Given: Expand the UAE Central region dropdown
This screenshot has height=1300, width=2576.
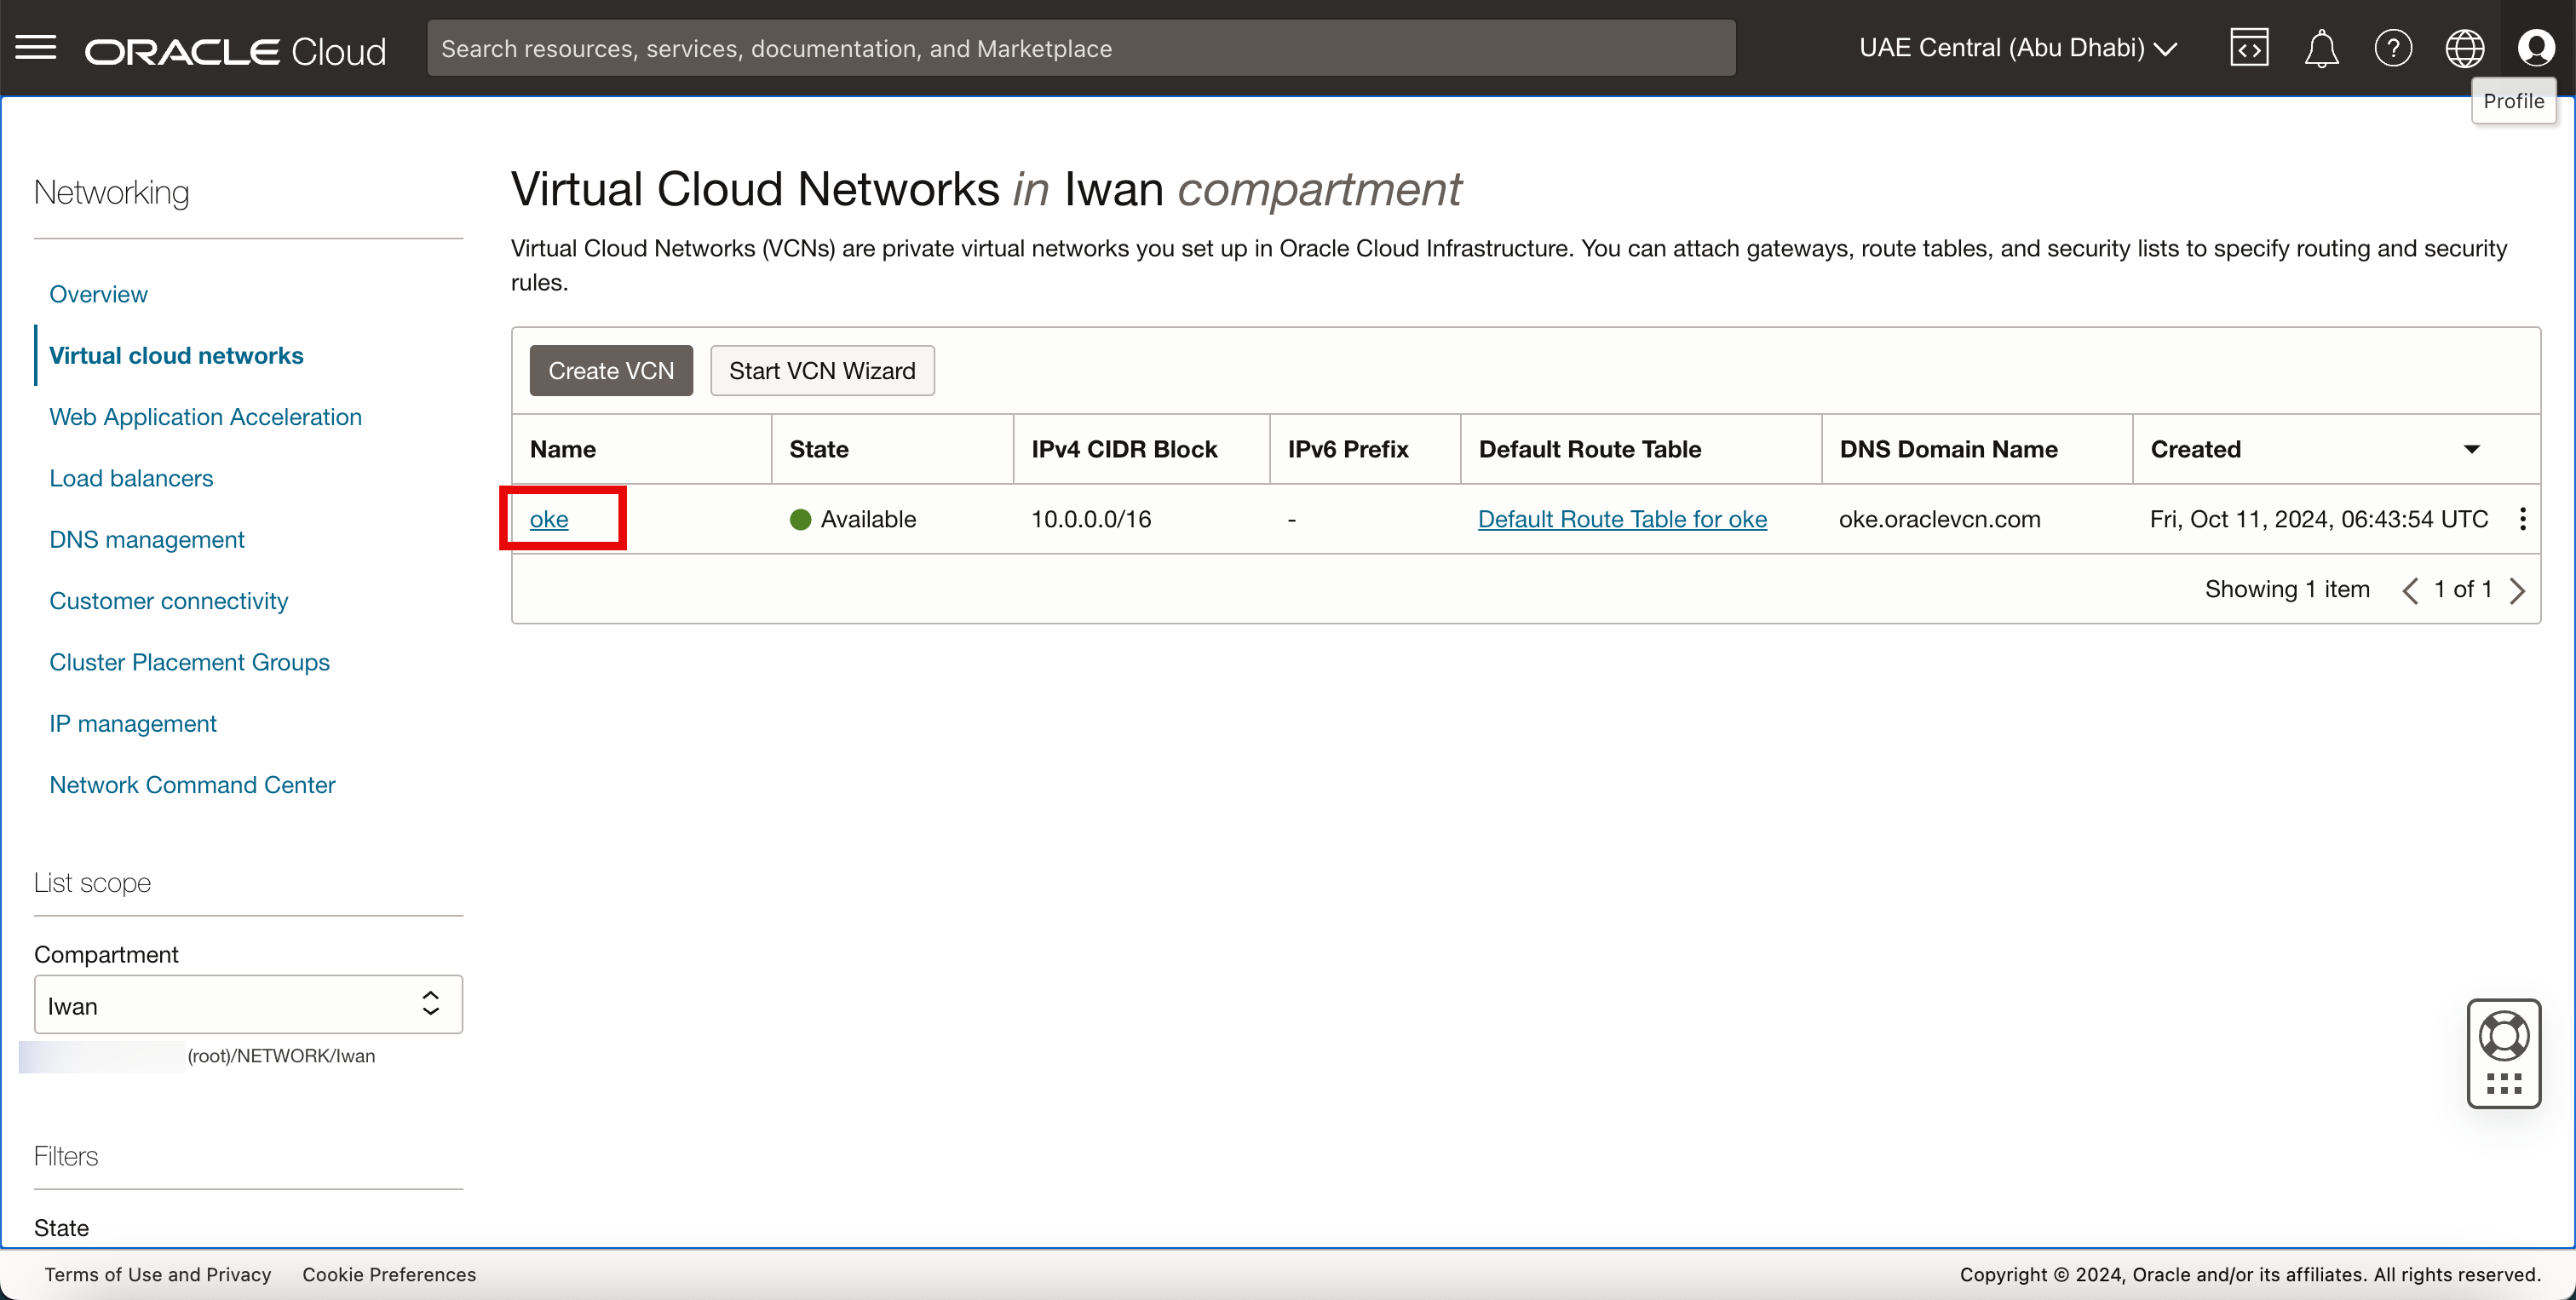Looking at the screenshot, I should click(2017, 48).
